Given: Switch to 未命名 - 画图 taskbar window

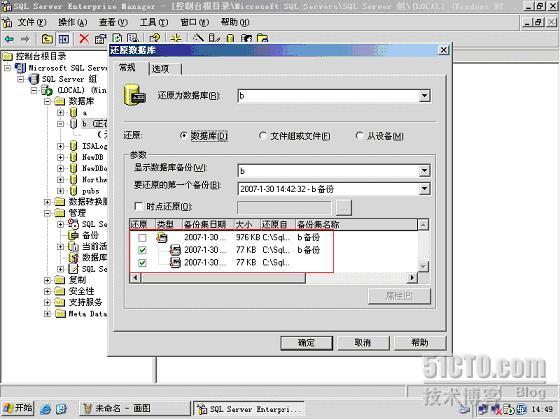Looking at the screenshot, I should pos(134,408).
